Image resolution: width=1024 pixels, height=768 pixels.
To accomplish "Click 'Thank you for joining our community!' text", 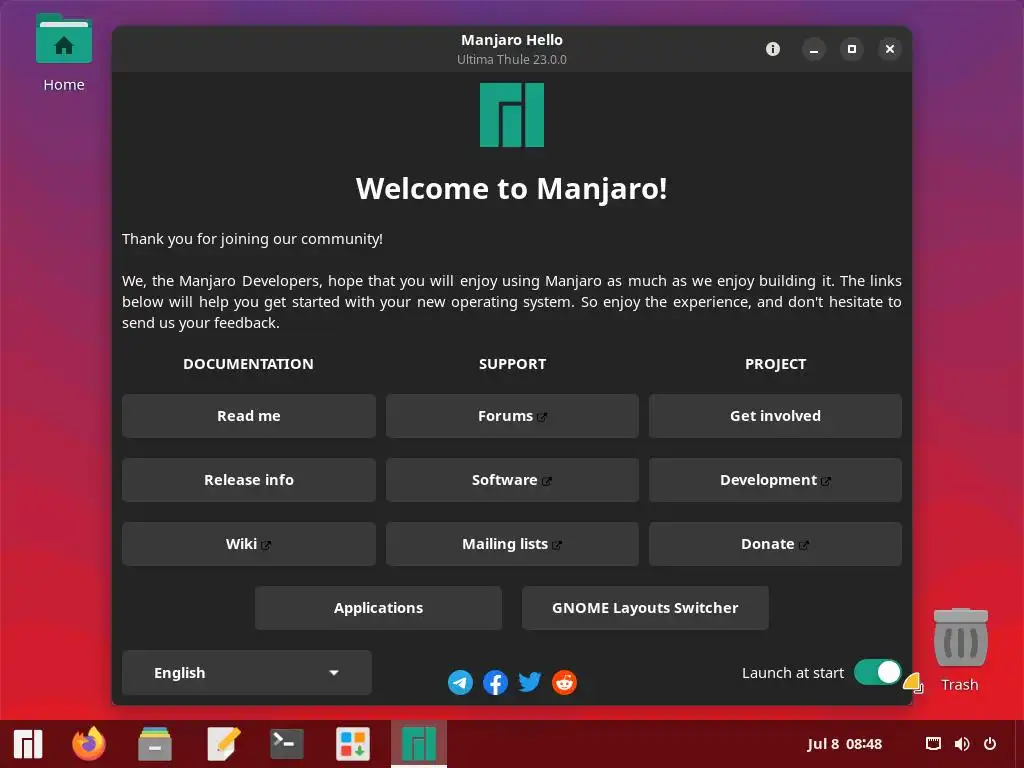I will point(252,239).
